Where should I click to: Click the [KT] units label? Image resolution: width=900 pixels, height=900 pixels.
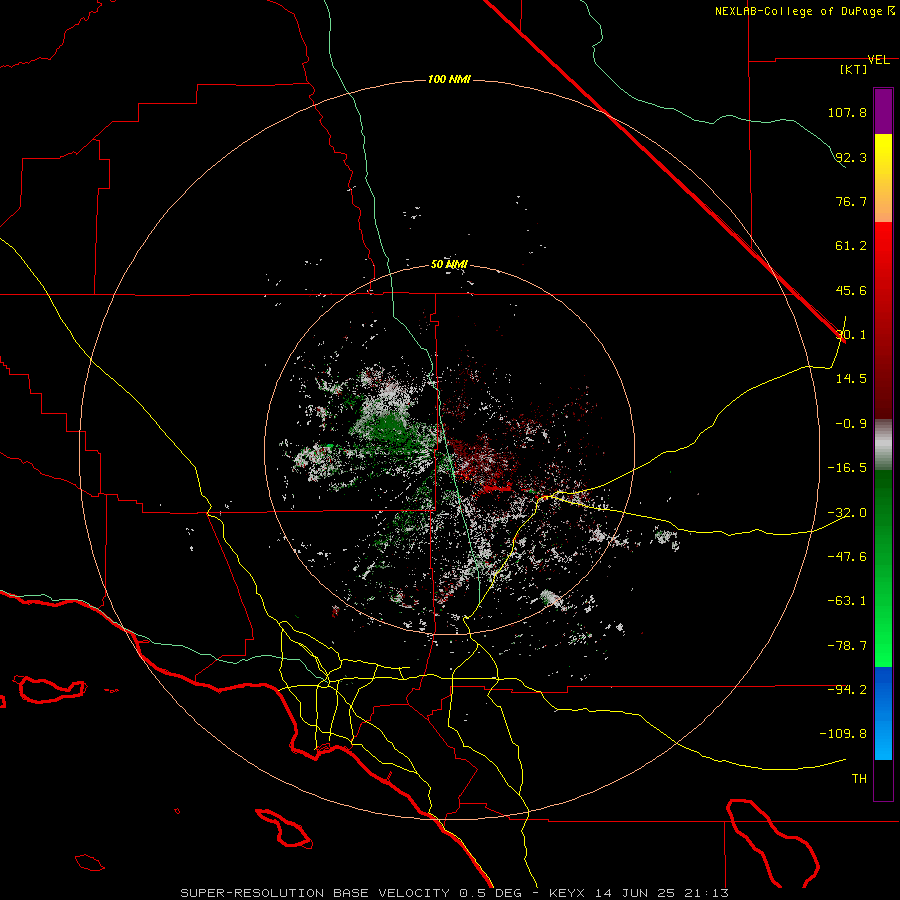click(853, 69)
